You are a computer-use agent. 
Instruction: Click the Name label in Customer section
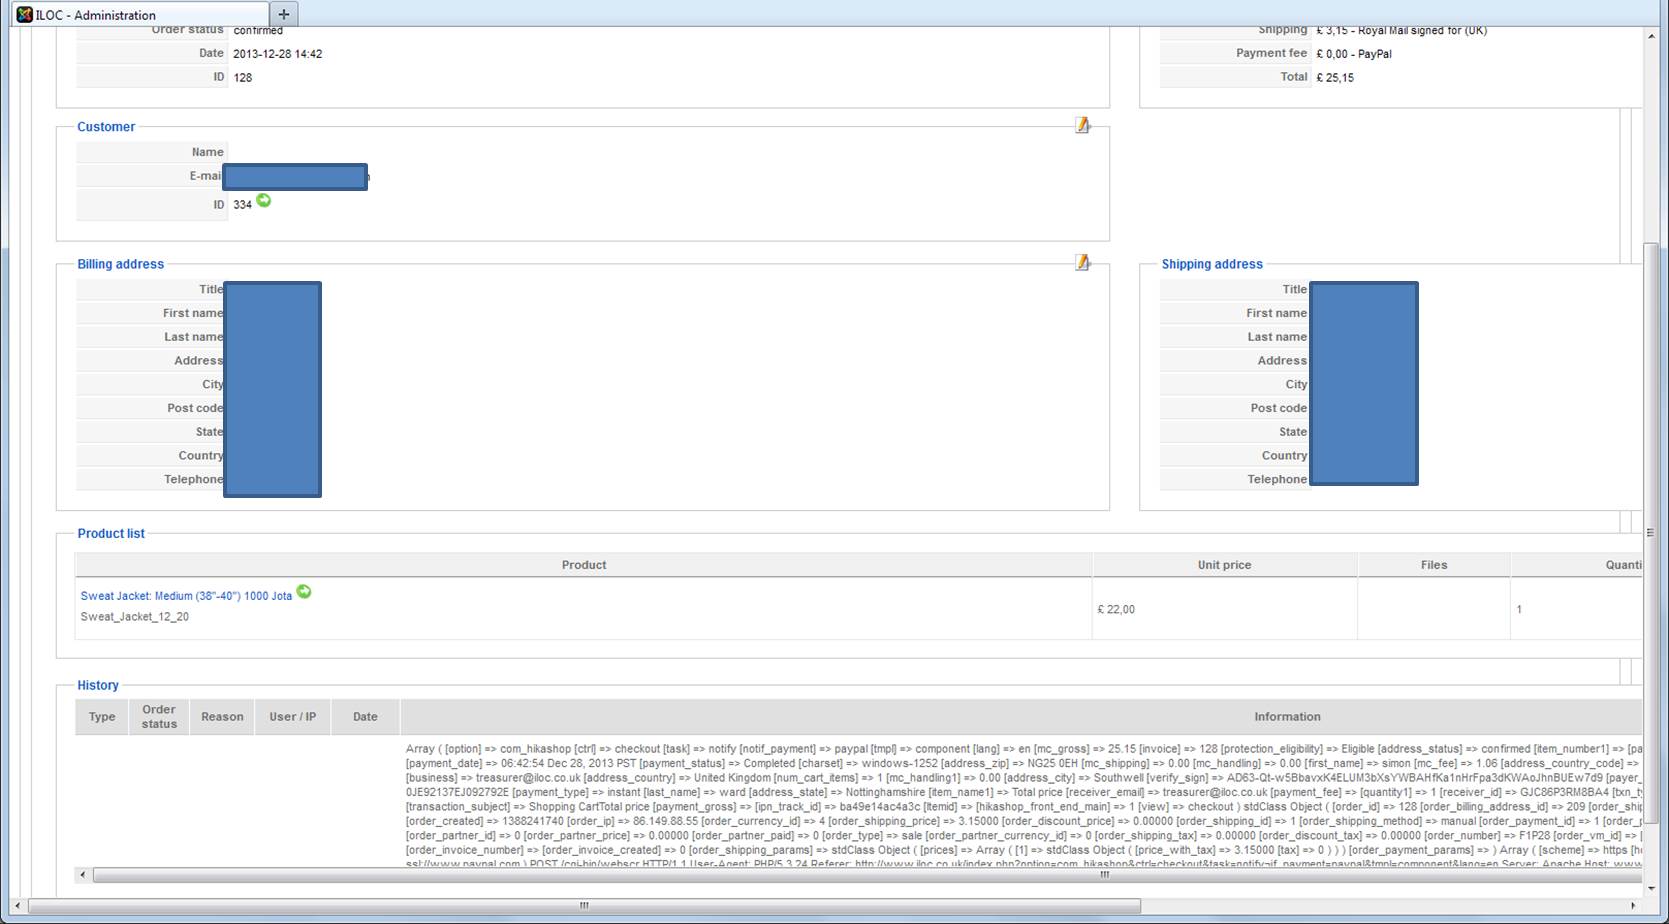[208, 152]
